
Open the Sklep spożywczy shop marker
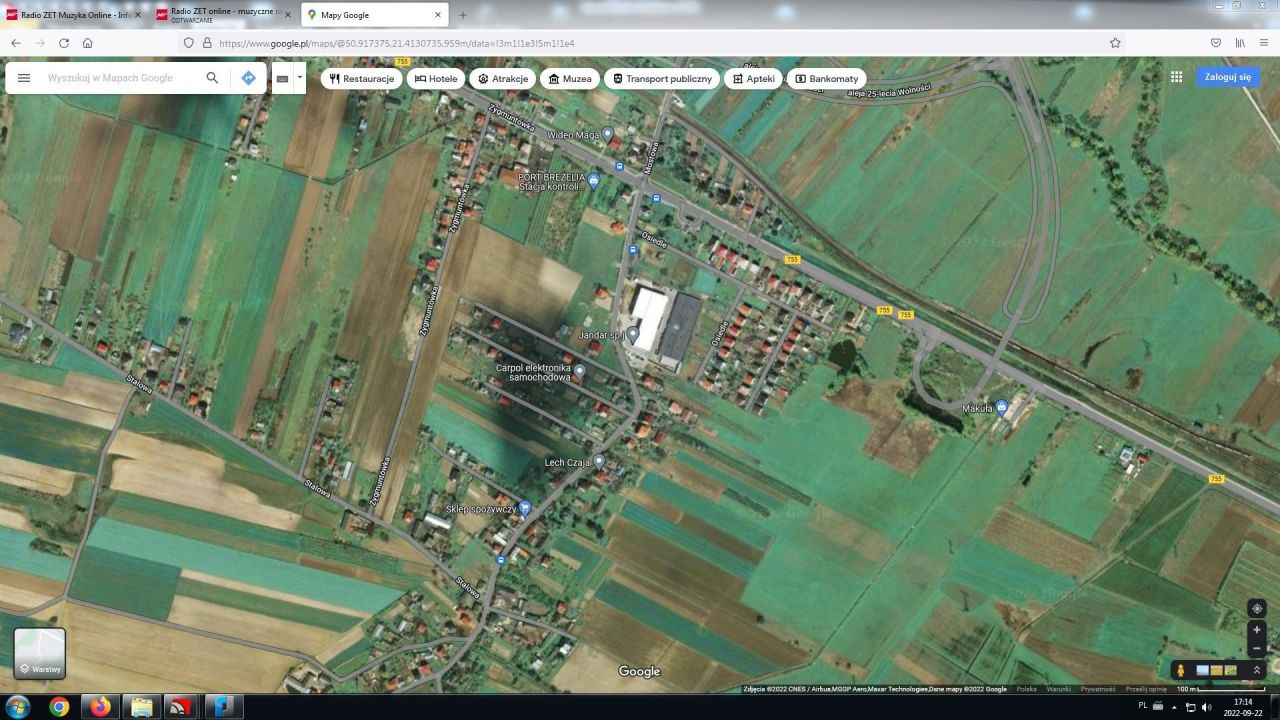(x=525, y=508)
